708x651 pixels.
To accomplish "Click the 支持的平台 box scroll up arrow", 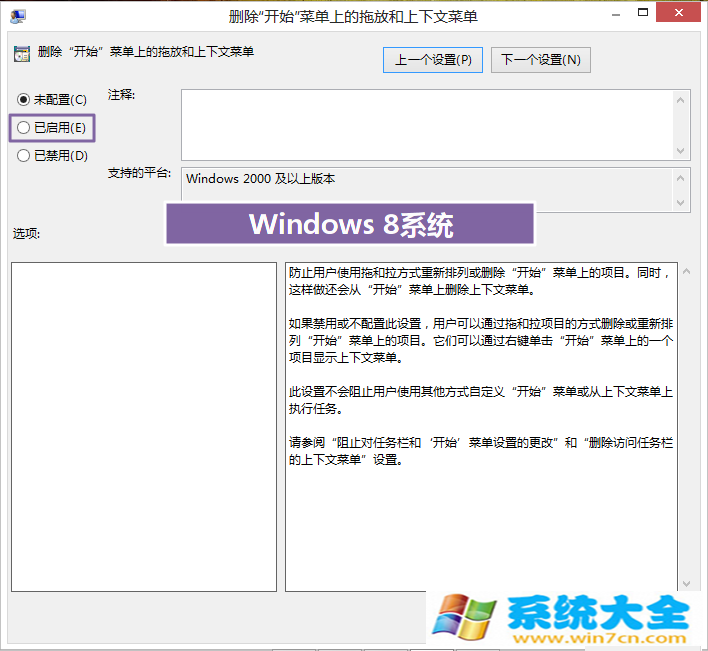I will [681, 178].
